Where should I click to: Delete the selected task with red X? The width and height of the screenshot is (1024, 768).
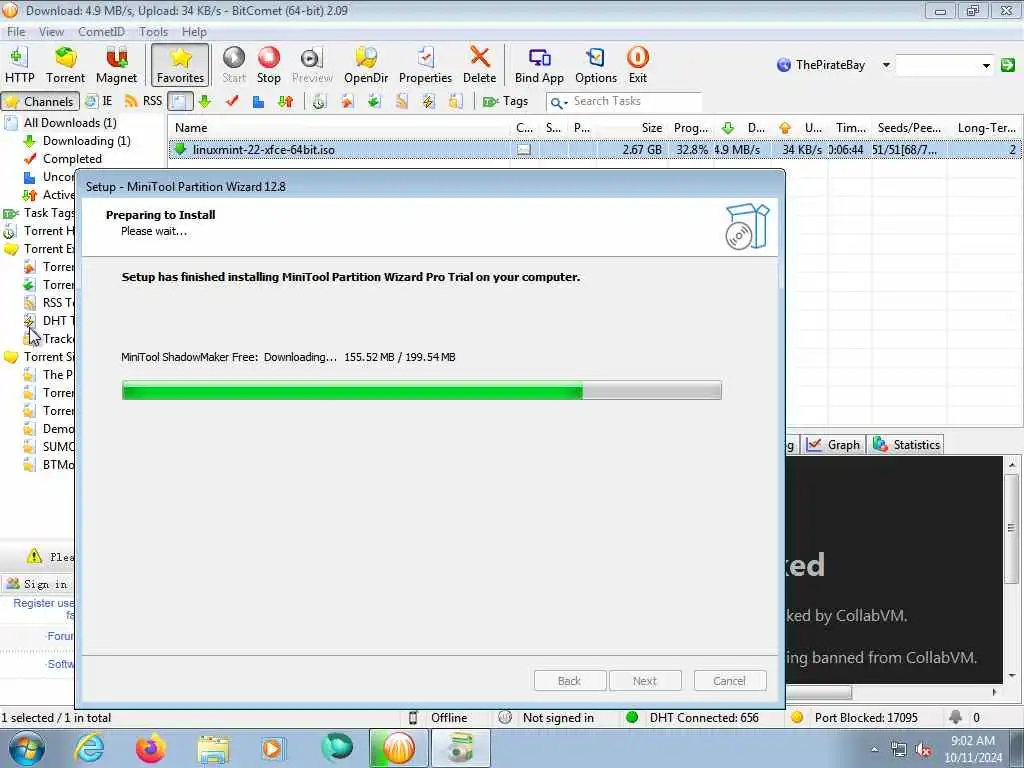pyautogui.click(x=479, y=65)
